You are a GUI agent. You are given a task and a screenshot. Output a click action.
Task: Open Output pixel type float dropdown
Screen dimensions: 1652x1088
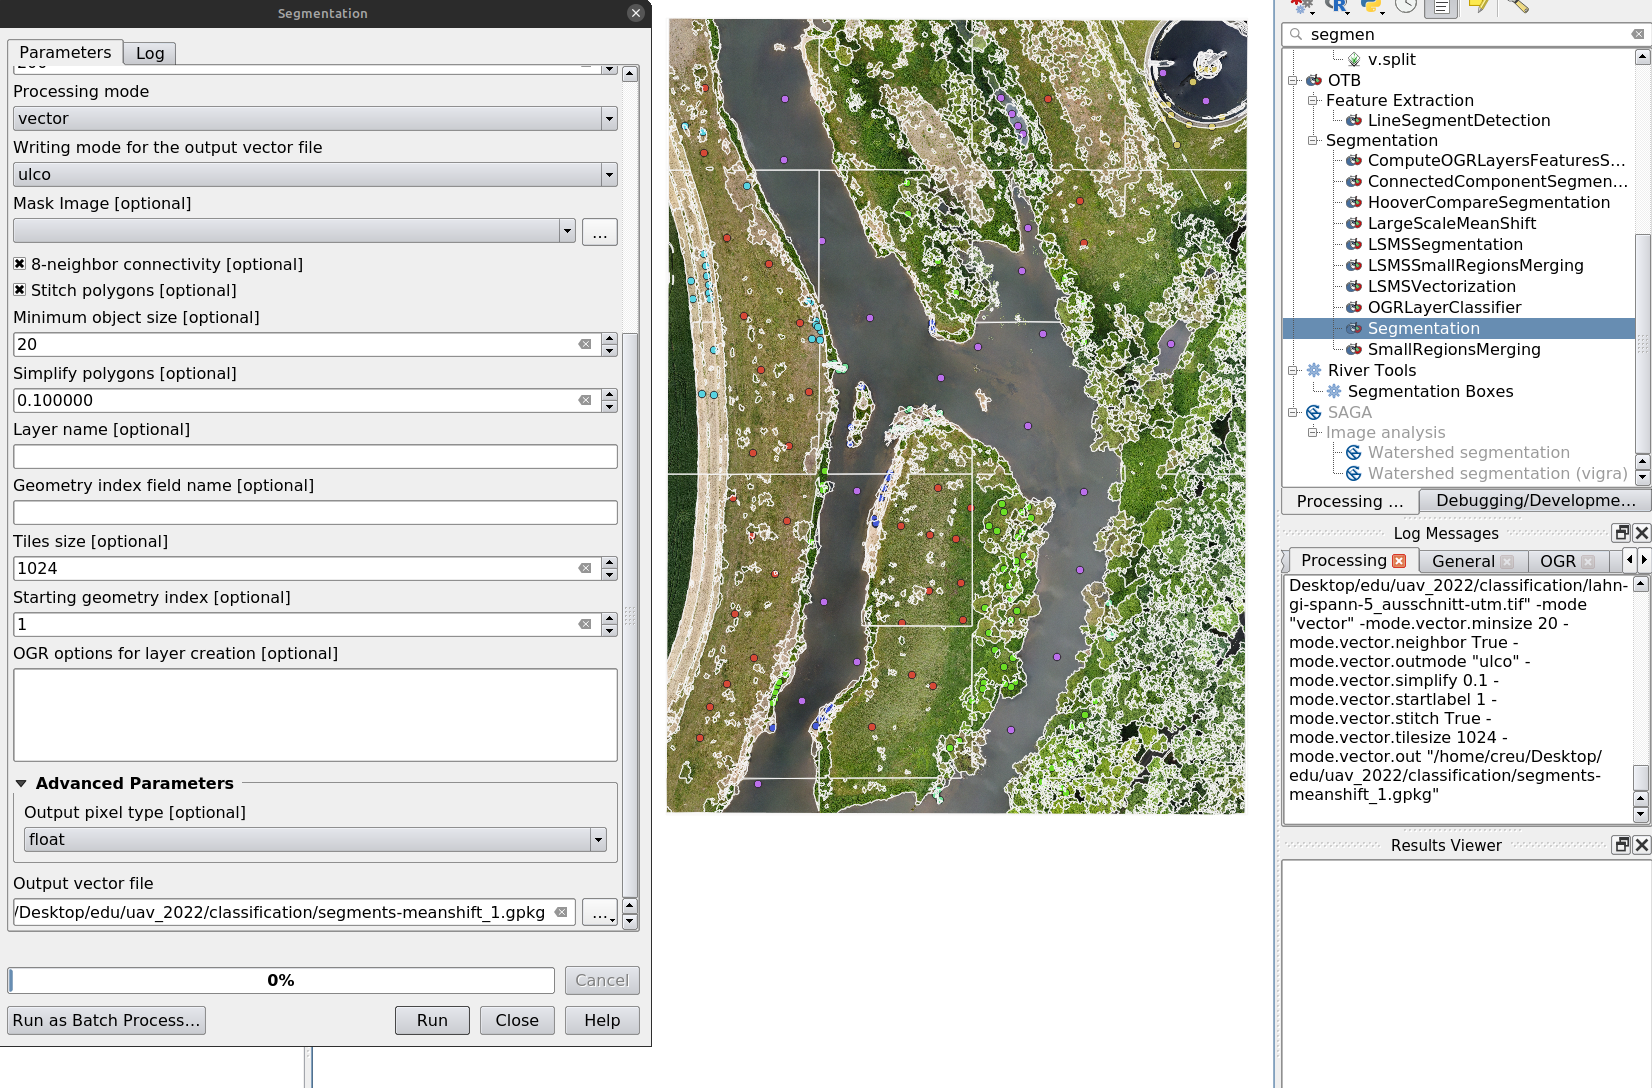(x=315, y=840)
